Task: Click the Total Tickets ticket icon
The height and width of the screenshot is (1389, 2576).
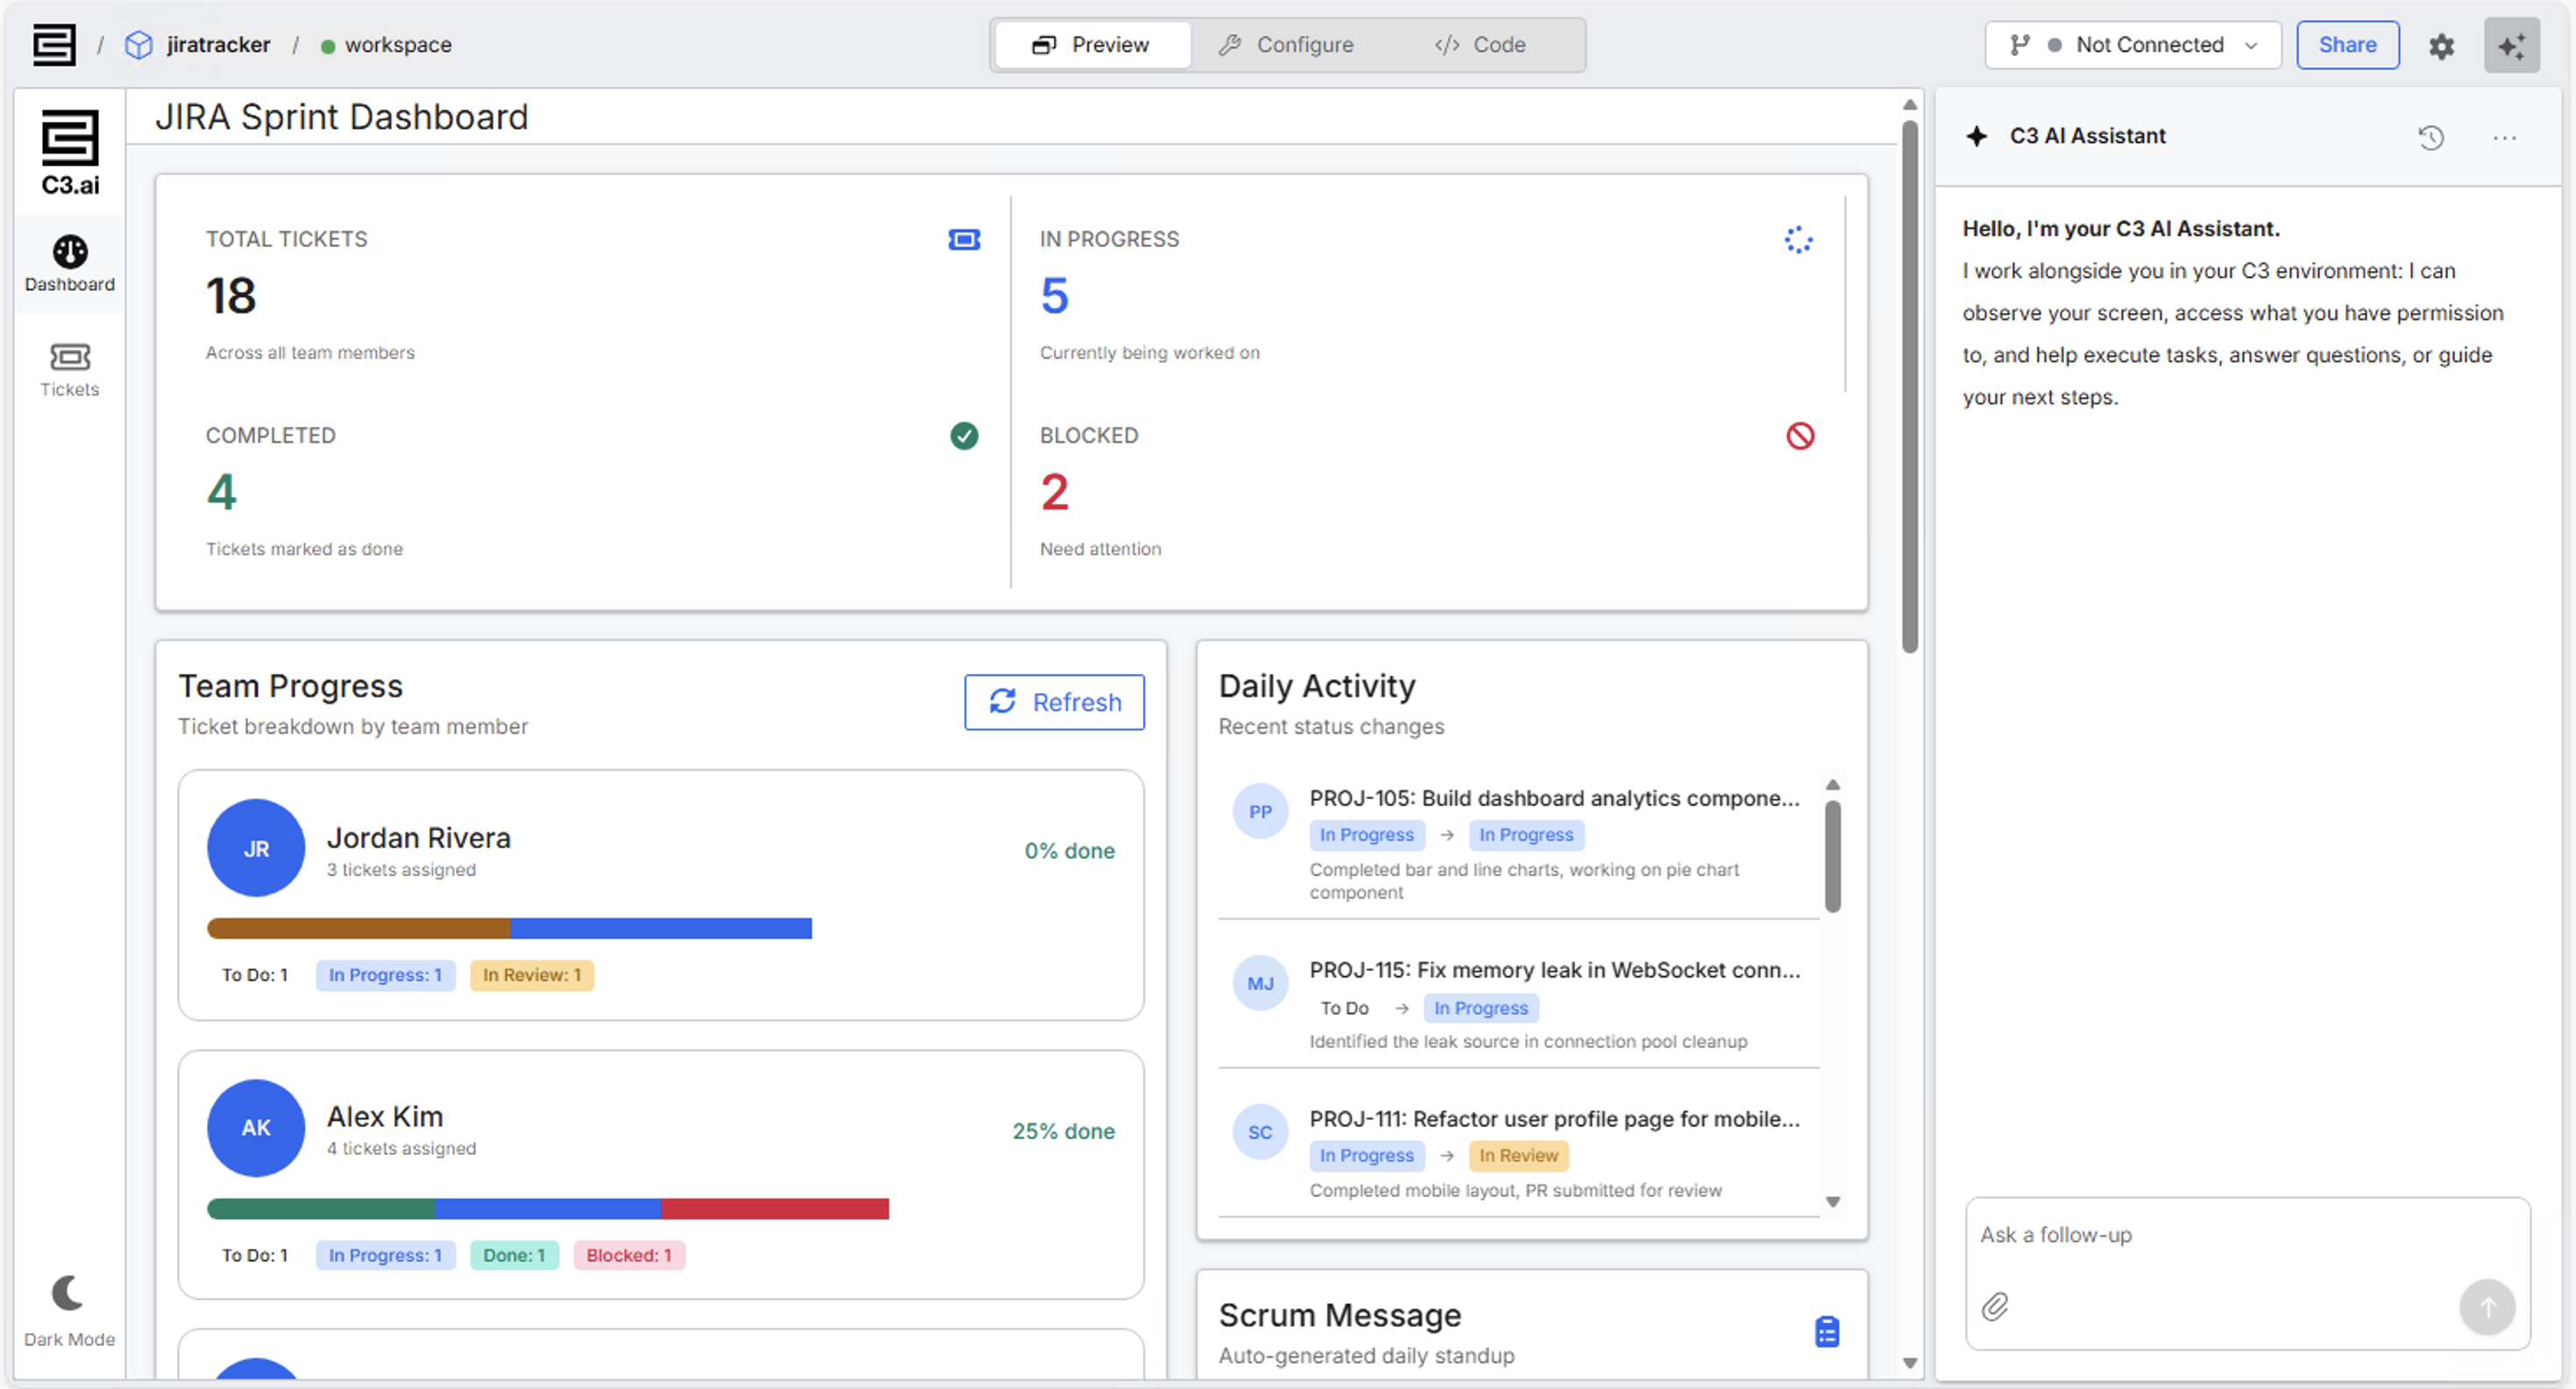Action: point(964,239)
